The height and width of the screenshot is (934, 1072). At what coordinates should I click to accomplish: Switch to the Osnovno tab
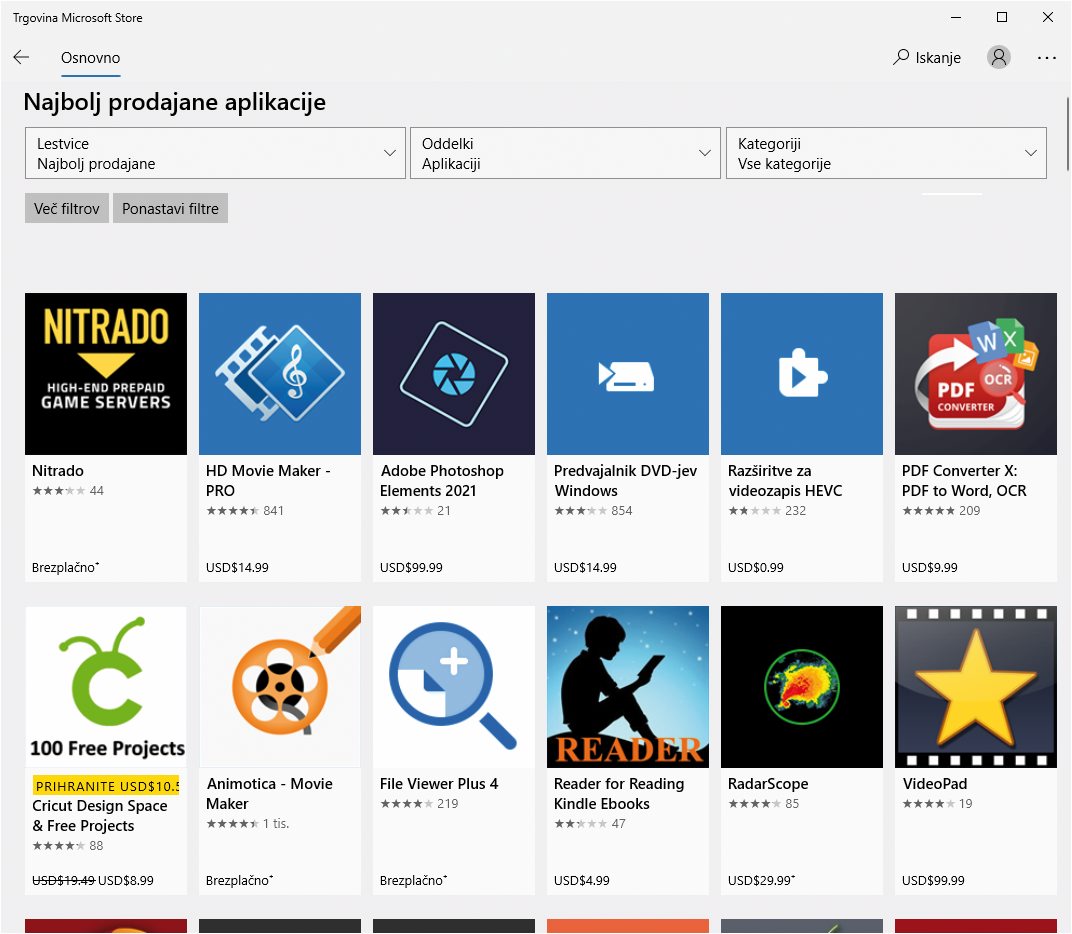(90, 58)
